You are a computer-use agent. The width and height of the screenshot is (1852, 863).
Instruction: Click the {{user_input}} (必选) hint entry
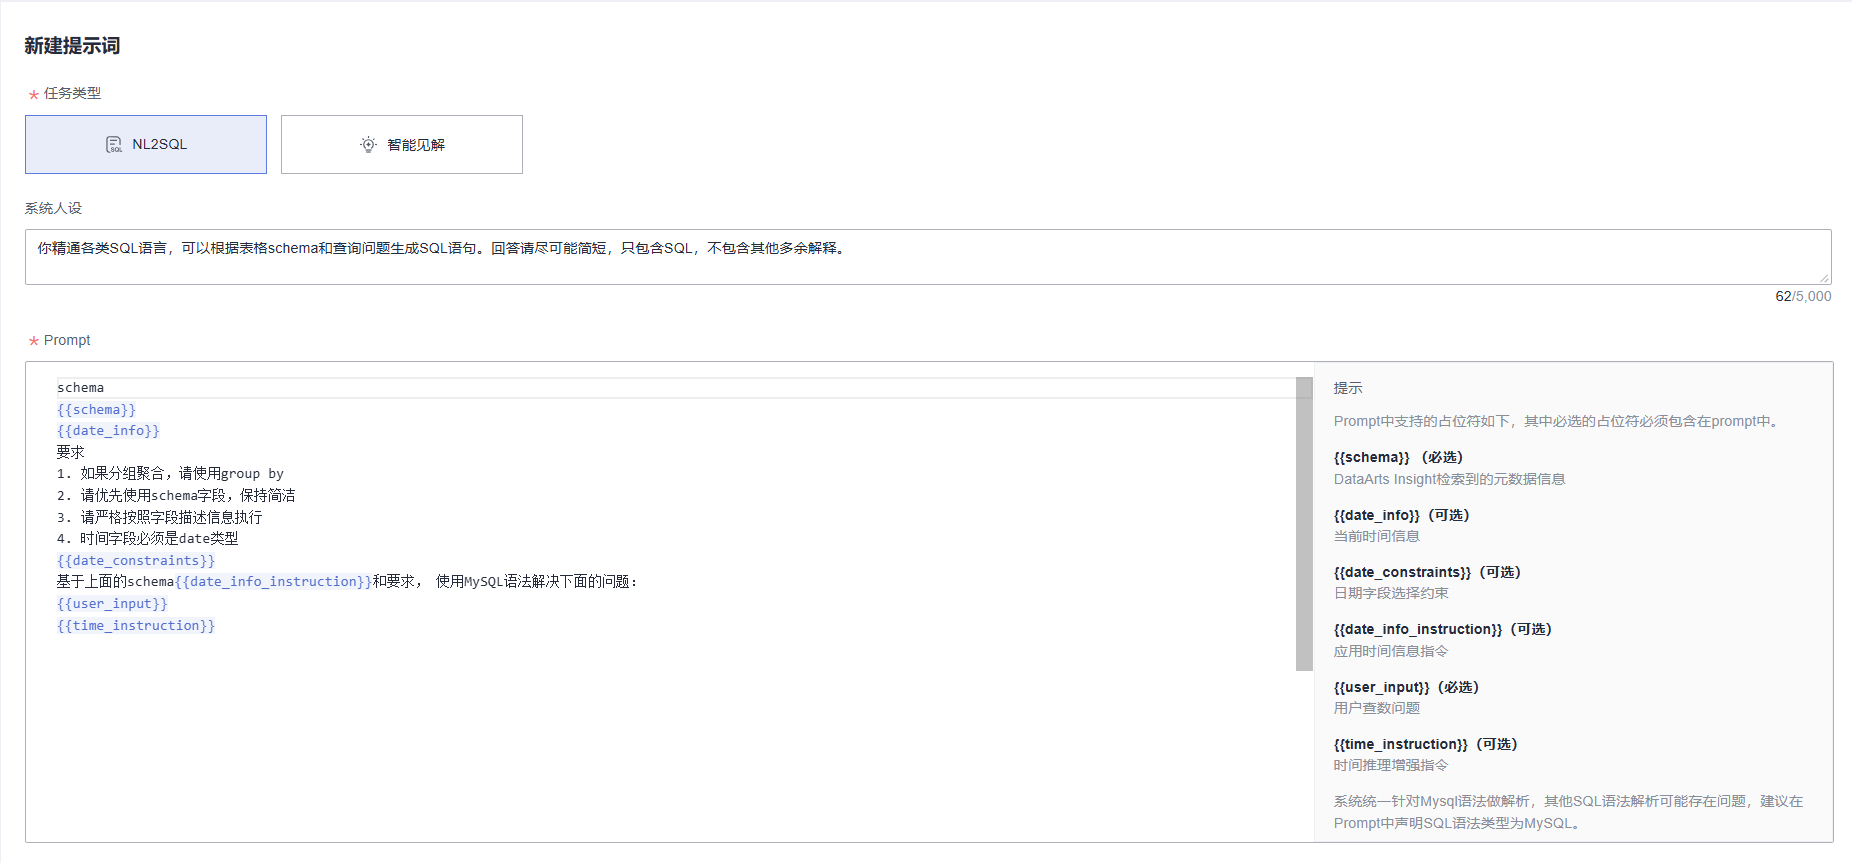click(1406, 687)
